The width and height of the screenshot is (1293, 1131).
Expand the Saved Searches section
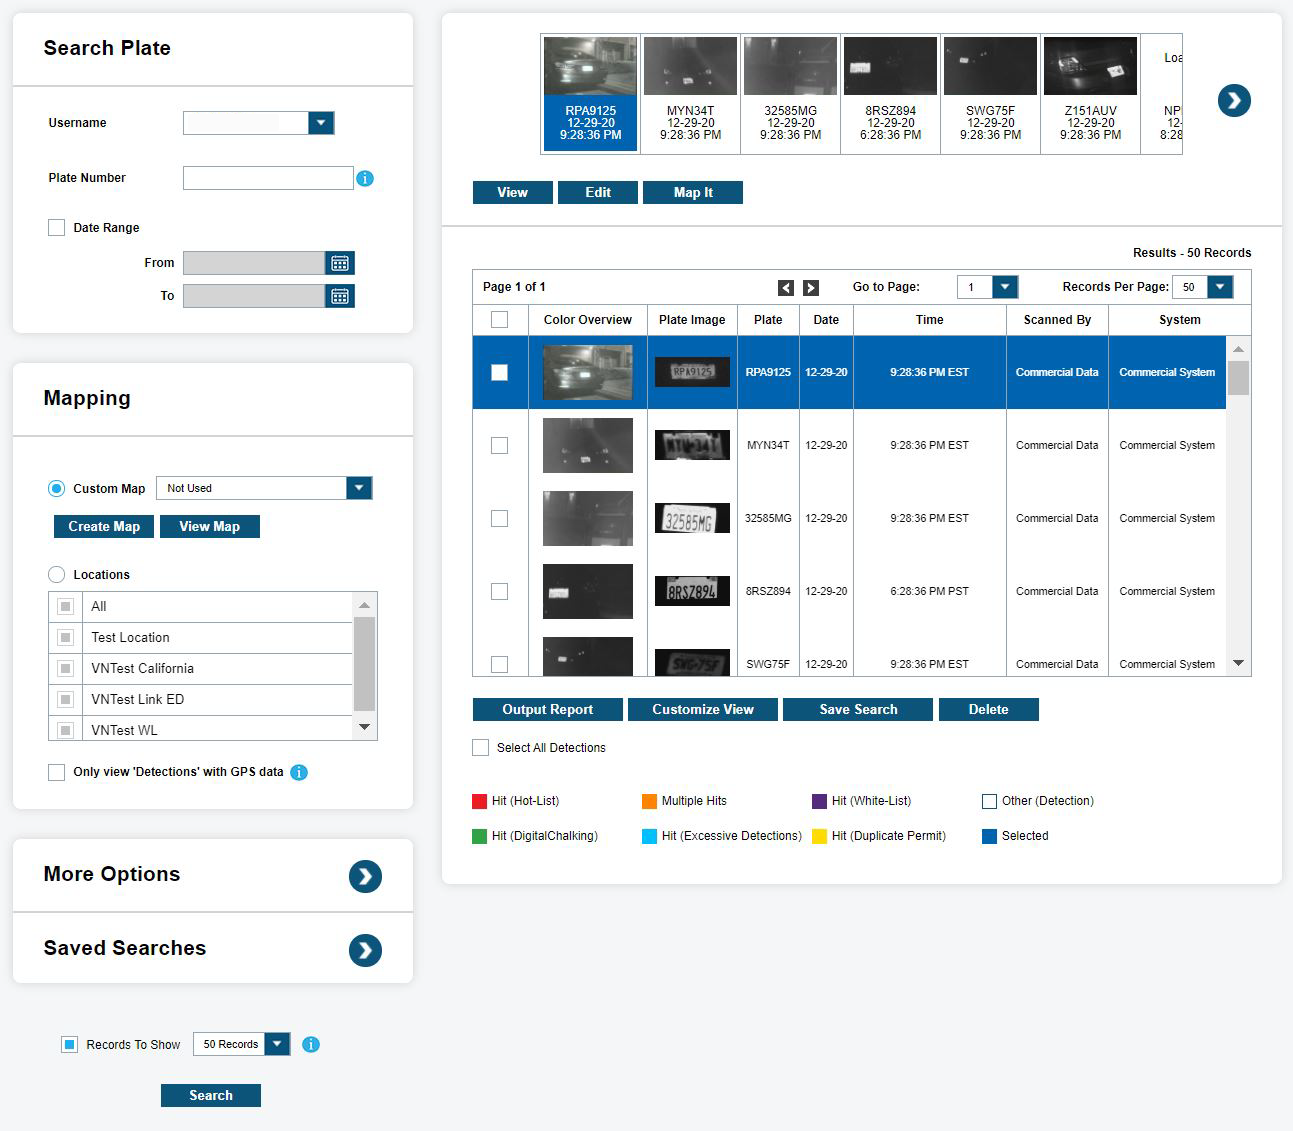pos(365,950)
